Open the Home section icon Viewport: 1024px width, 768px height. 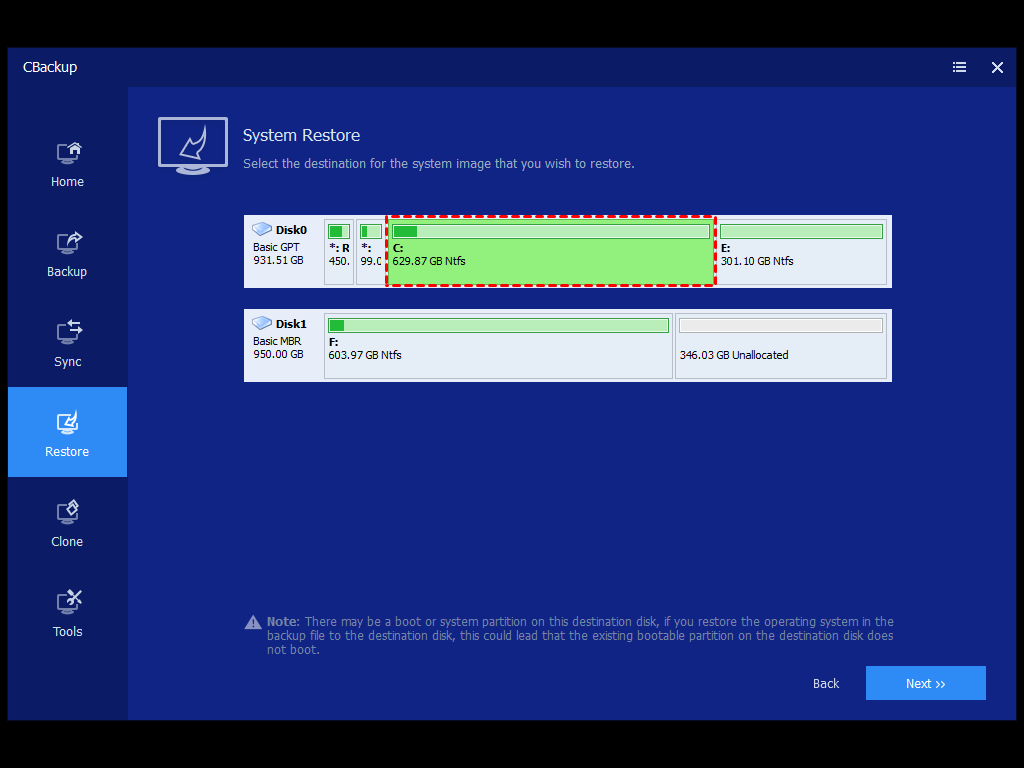coord(68,154)
